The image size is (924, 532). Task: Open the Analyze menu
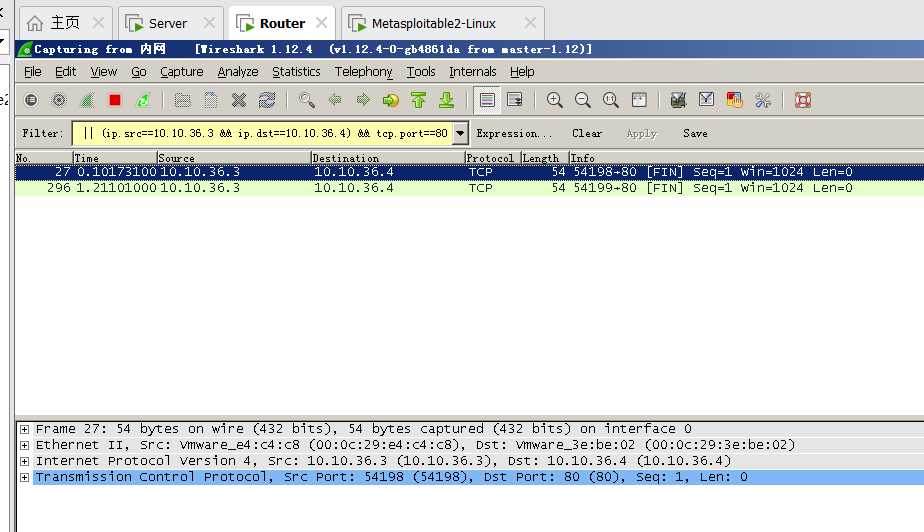pos(238,72)
